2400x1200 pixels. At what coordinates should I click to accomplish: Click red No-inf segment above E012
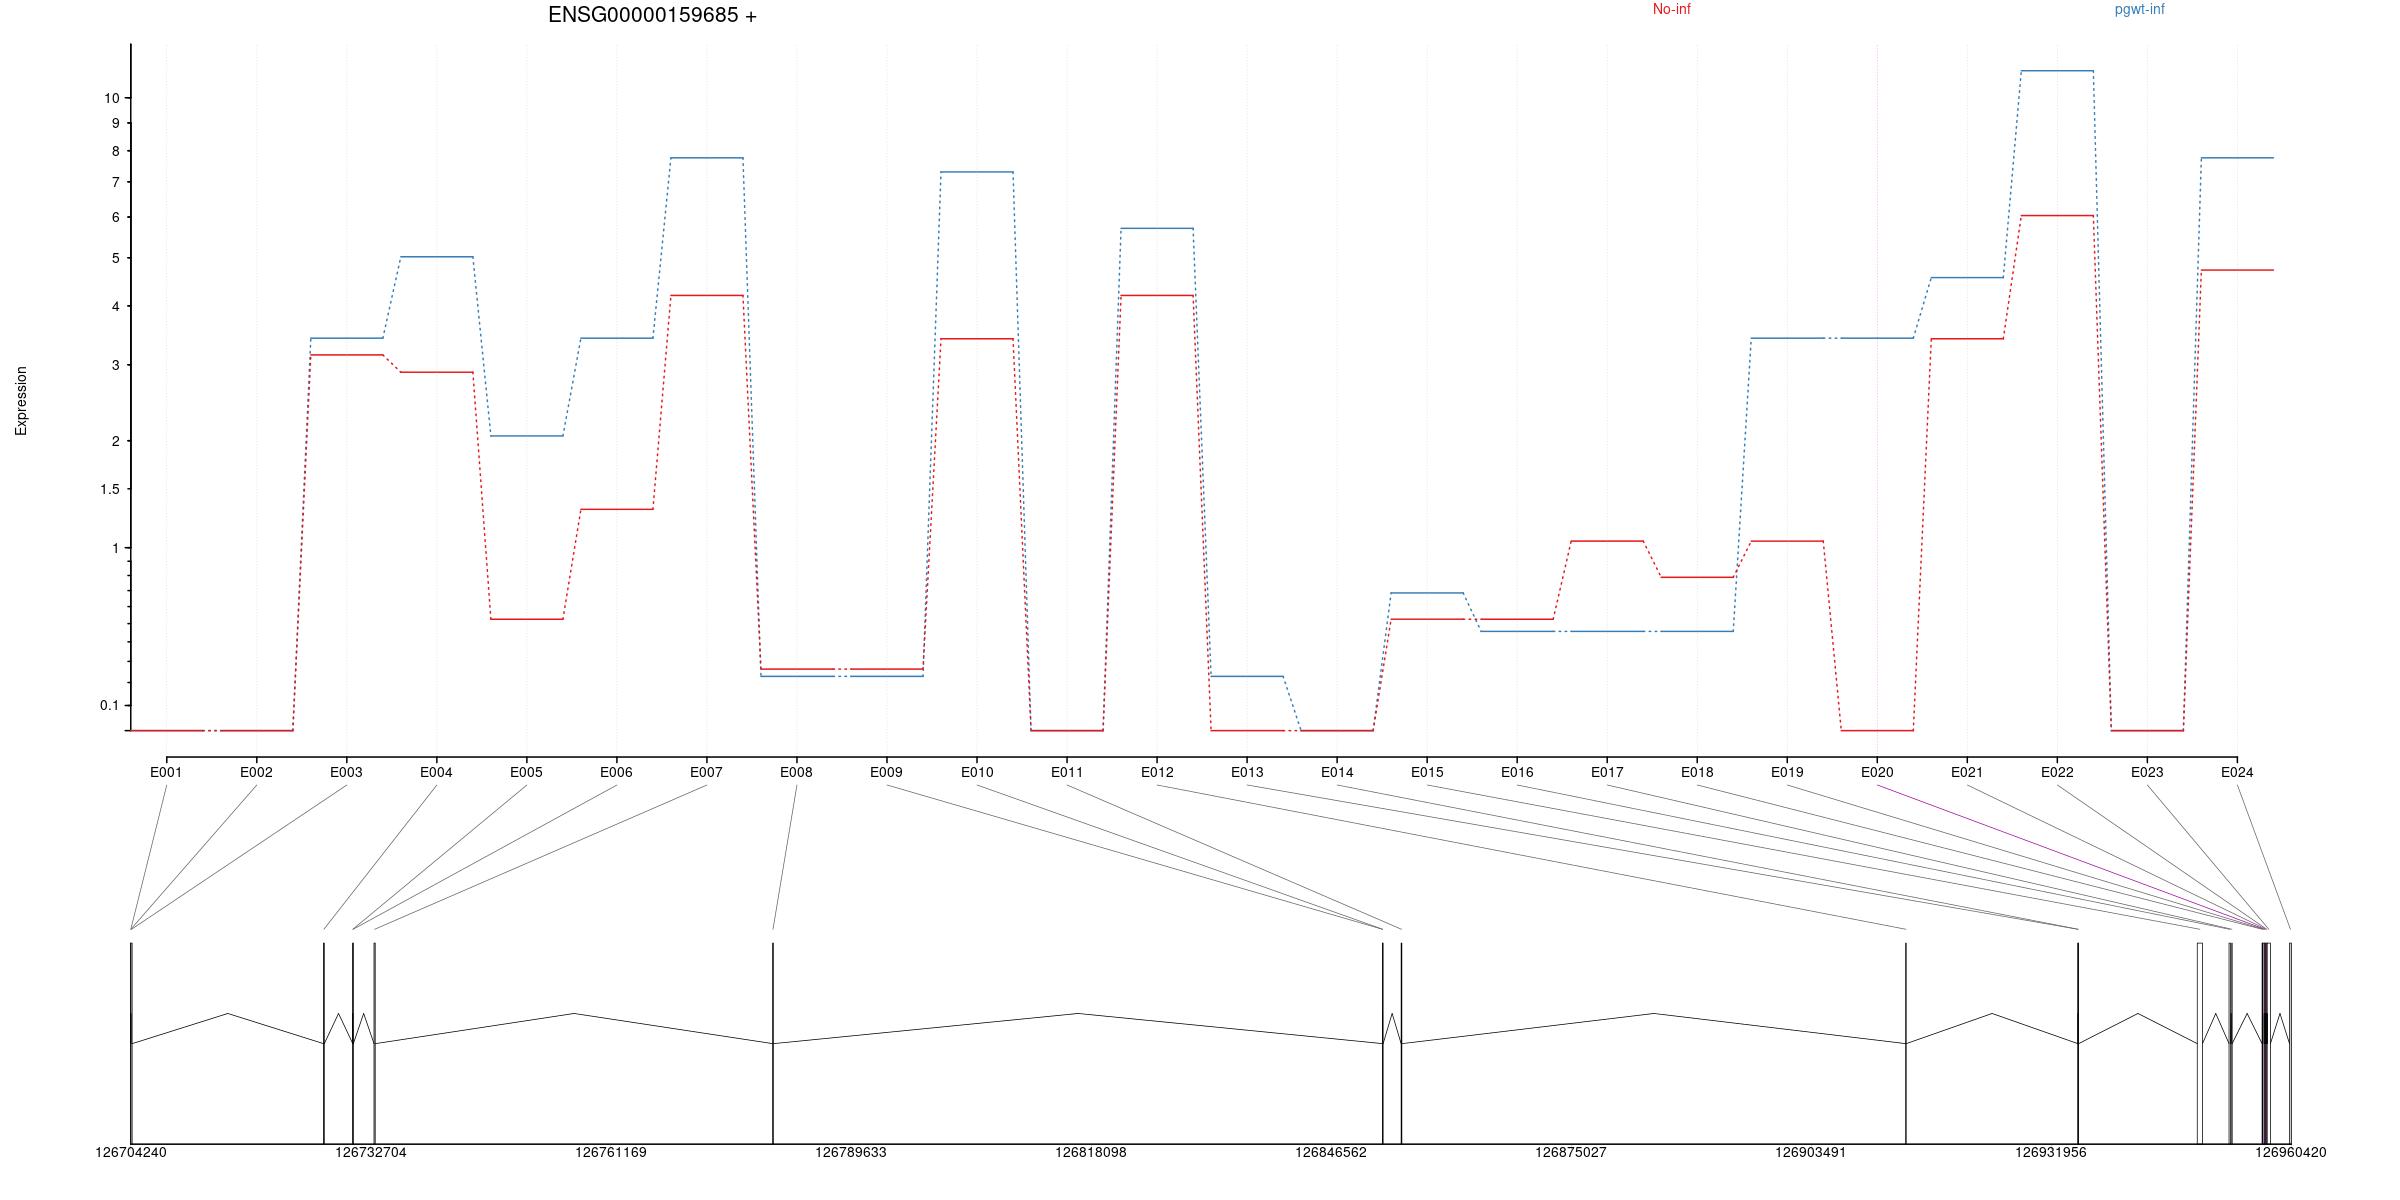1157,295
